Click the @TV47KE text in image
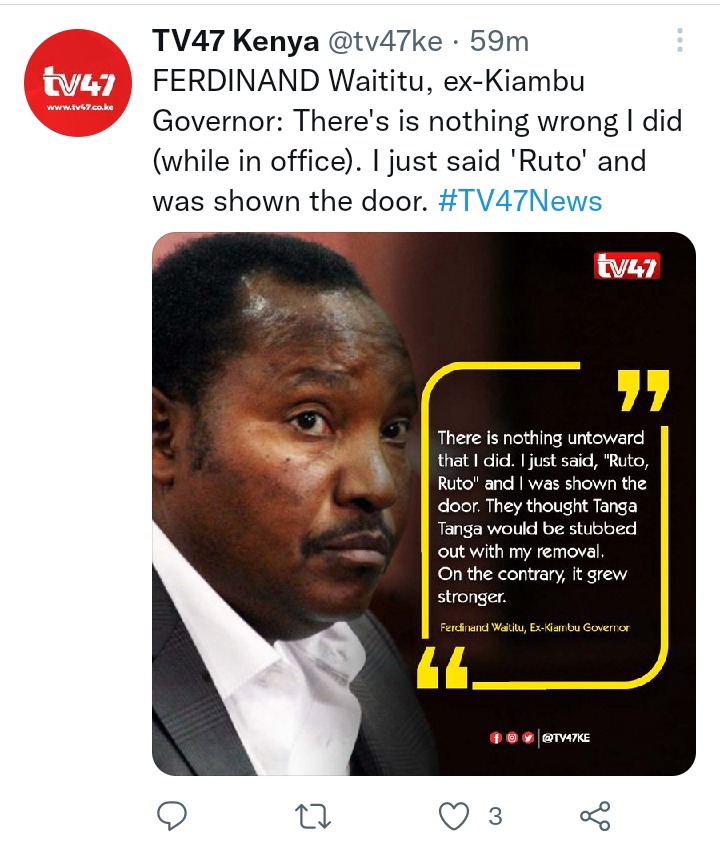 [566, 738]
